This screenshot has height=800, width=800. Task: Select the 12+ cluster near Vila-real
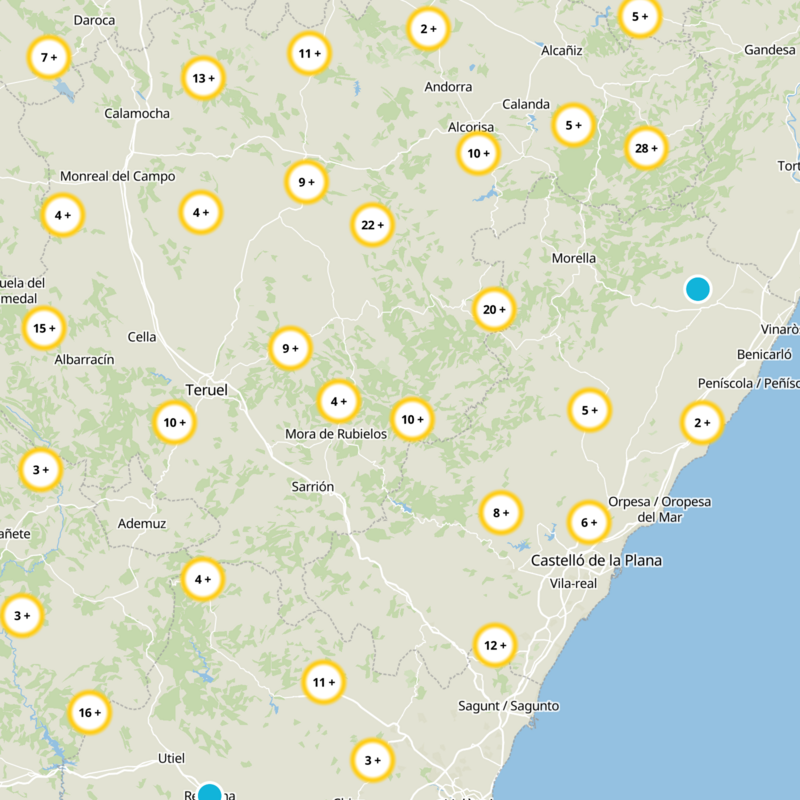coord(493,647)
